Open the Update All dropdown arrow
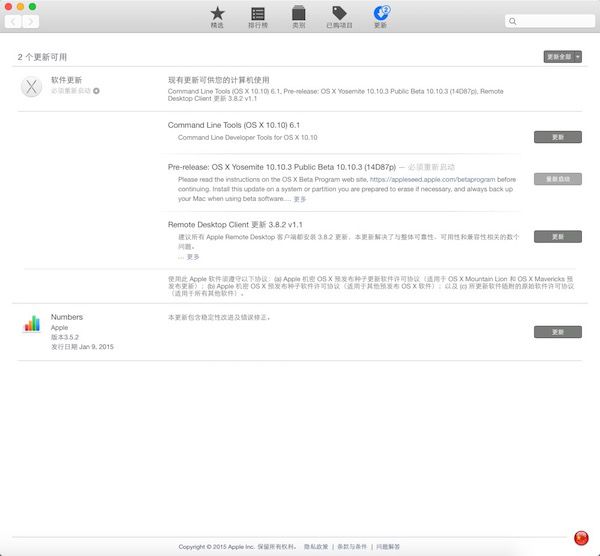 point(578,57)
